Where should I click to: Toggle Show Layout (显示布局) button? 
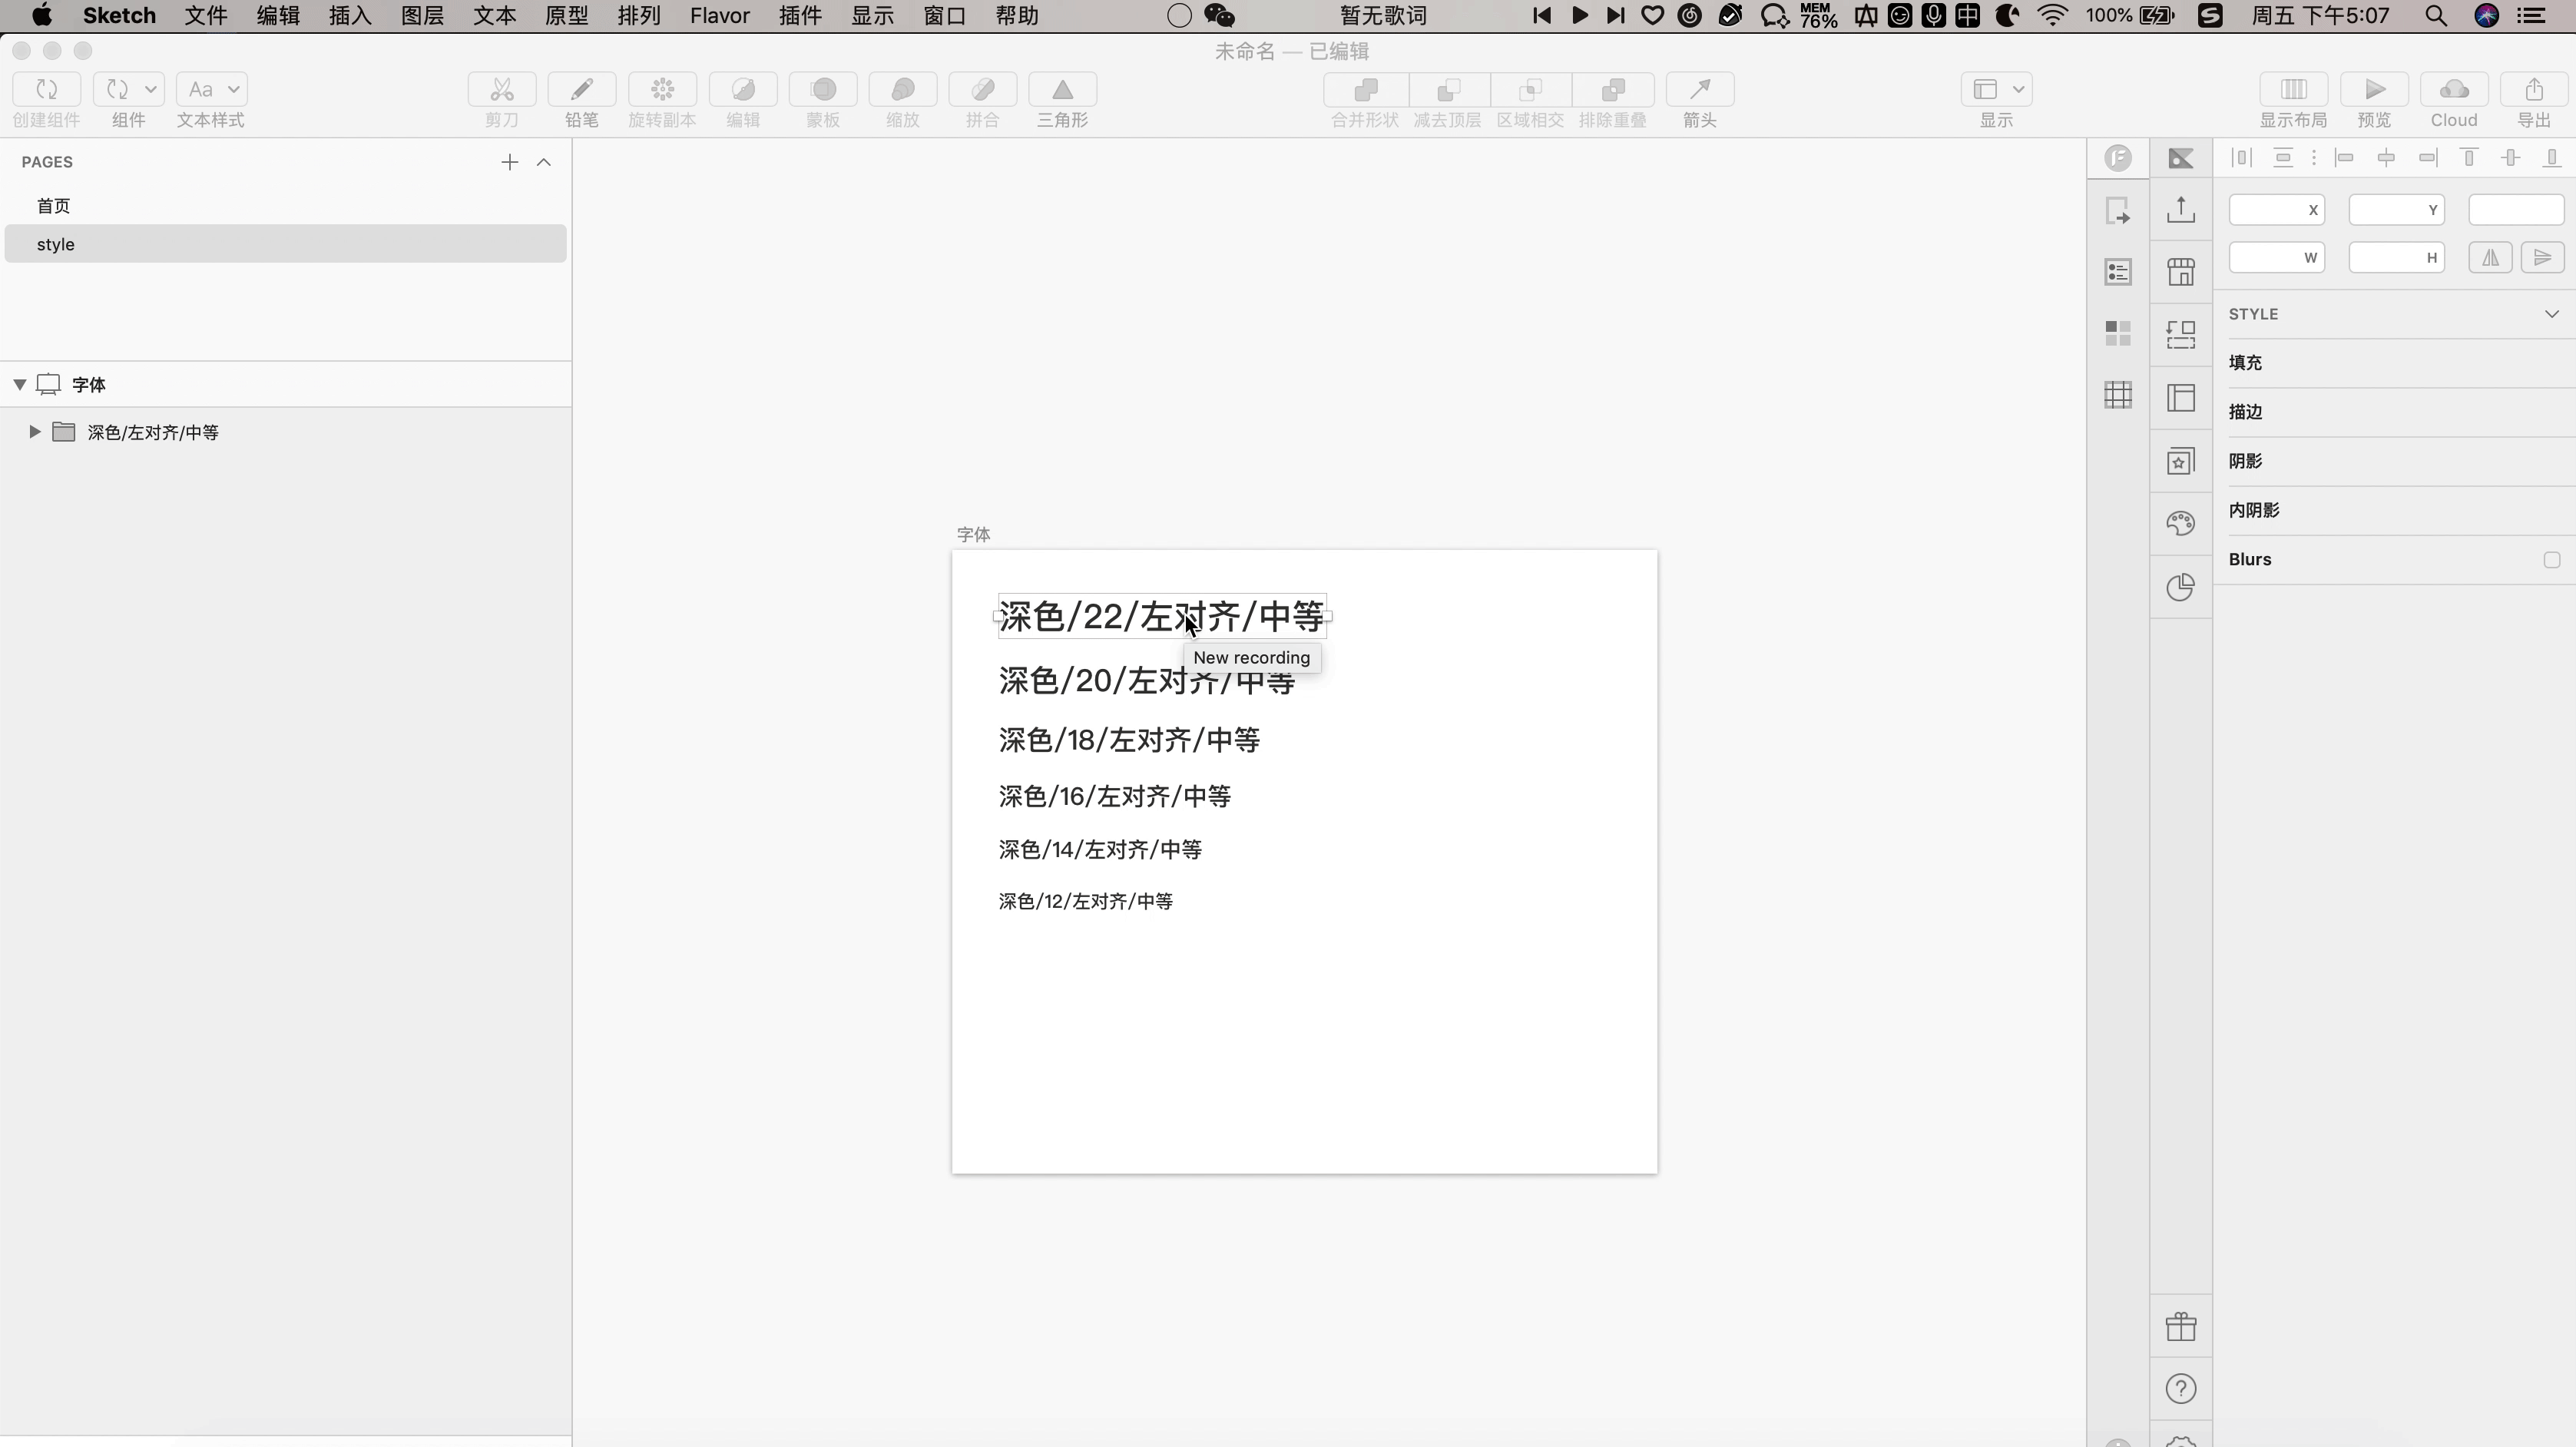tap(2293, 90)
